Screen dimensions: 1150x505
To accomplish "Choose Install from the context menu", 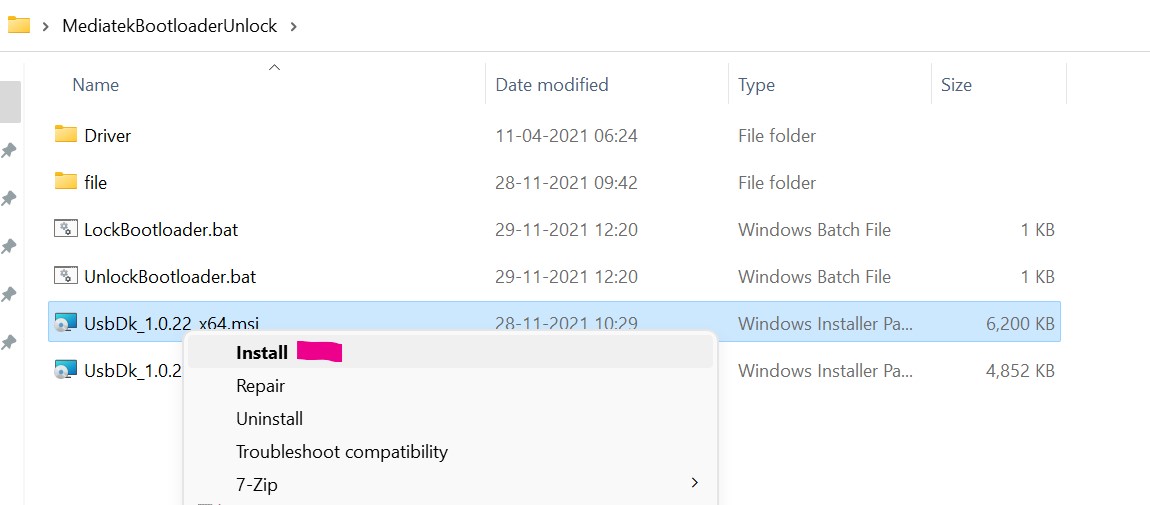I will tap(262, 352).
